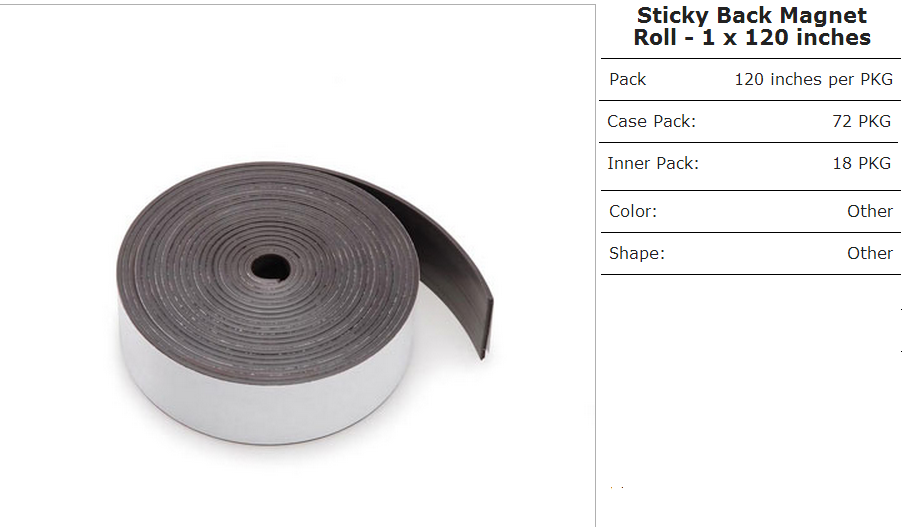Click the center hole of the magnet roll
The height and width of the screenshot is (527, 908).
click(270, 268)
